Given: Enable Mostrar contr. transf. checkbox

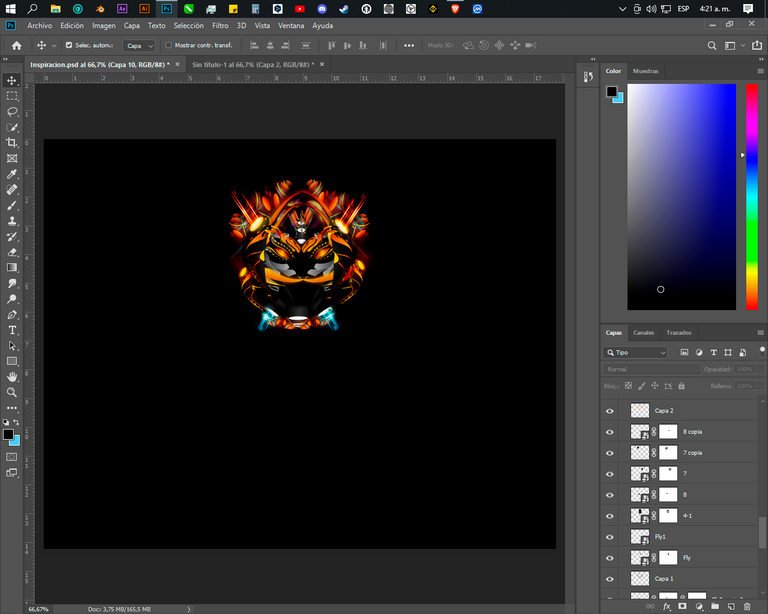Looking at the screenshot, I should pos(168,45).
